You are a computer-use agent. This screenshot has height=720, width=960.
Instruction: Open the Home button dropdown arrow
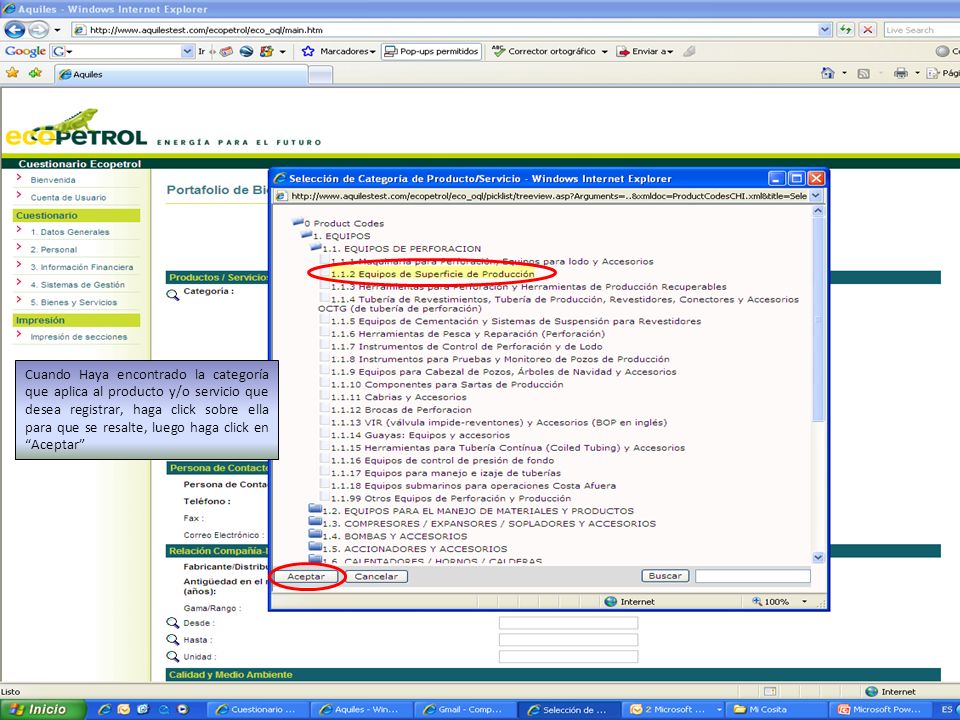(x=845, y=73)
